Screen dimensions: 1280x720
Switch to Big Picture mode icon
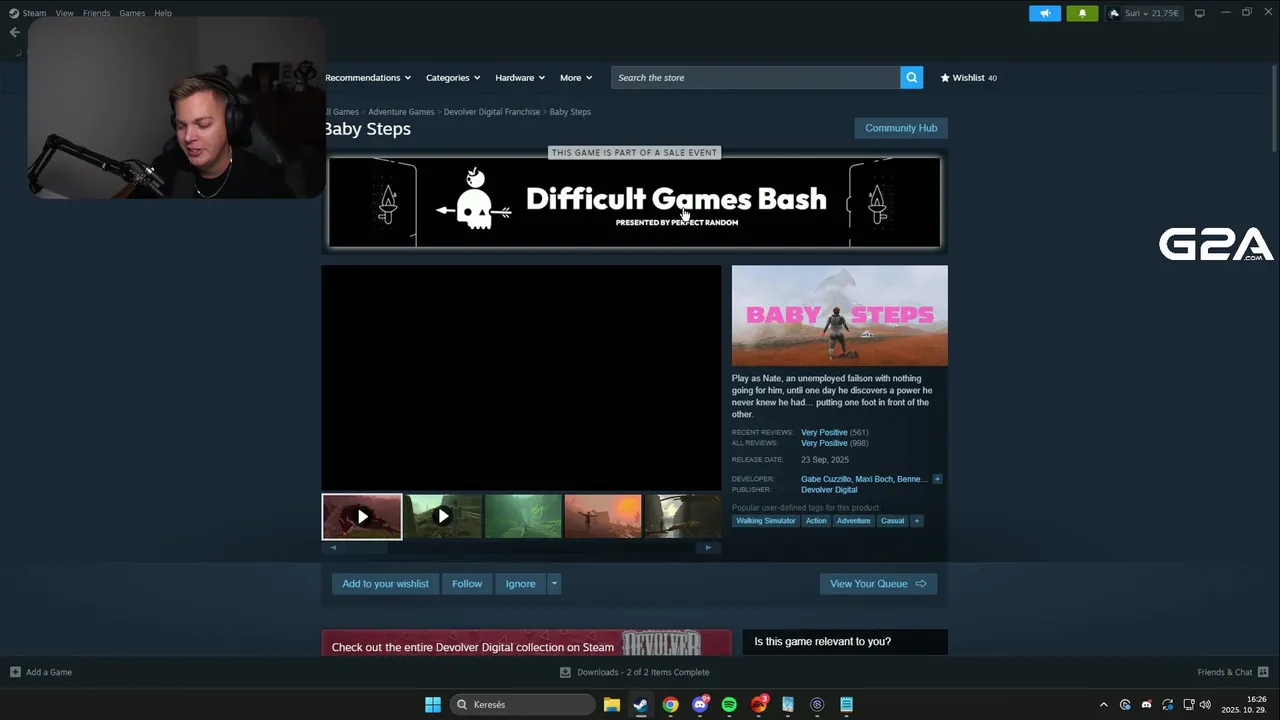pos(1200,13)
